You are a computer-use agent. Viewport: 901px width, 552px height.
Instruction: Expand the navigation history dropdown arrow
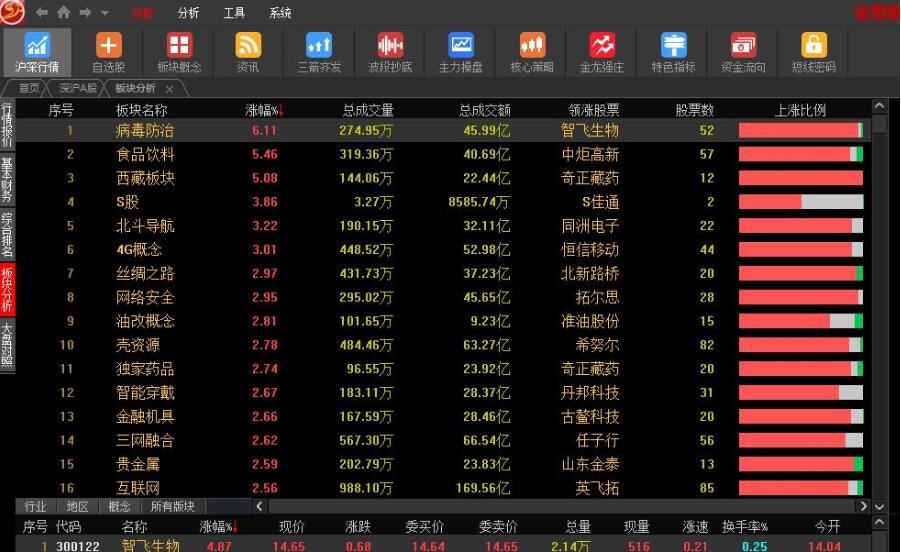105,13
